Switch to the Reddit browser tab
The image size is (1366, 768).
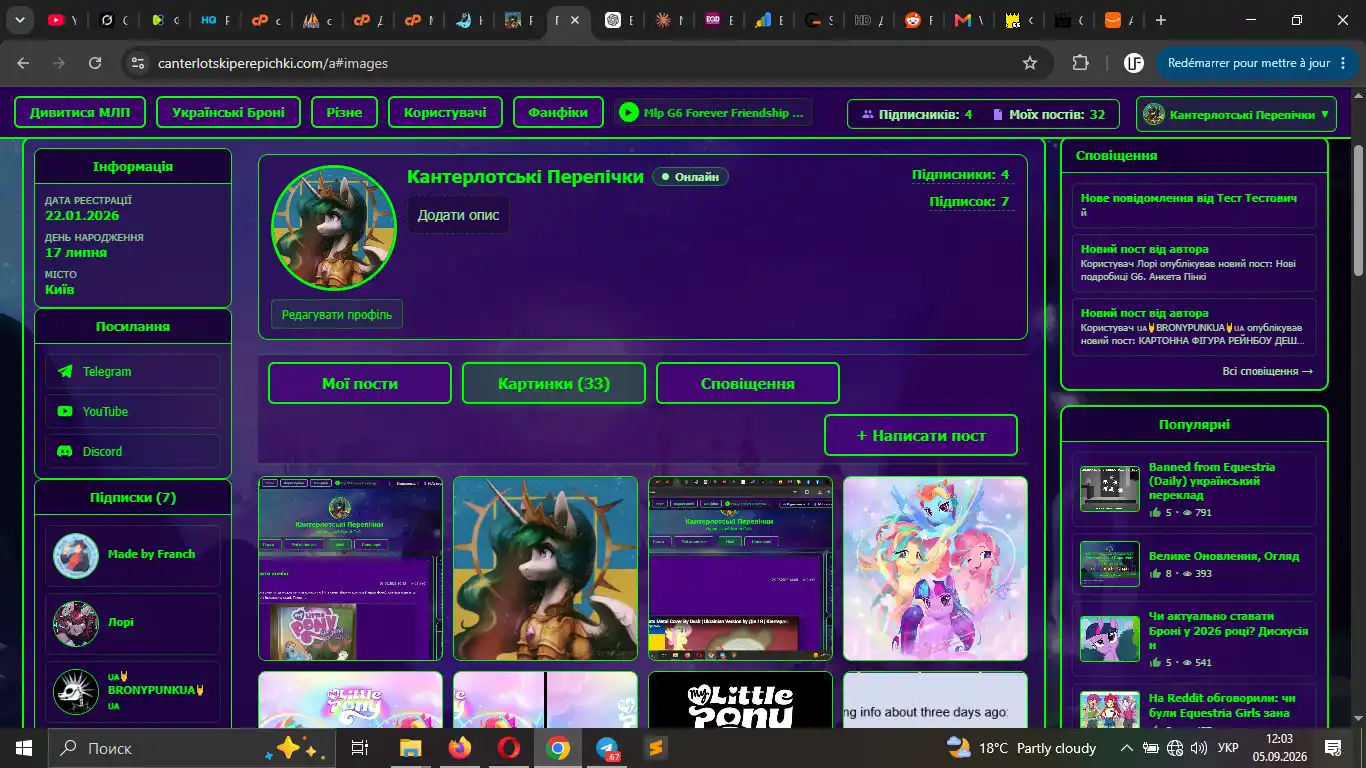coord(919,20)
